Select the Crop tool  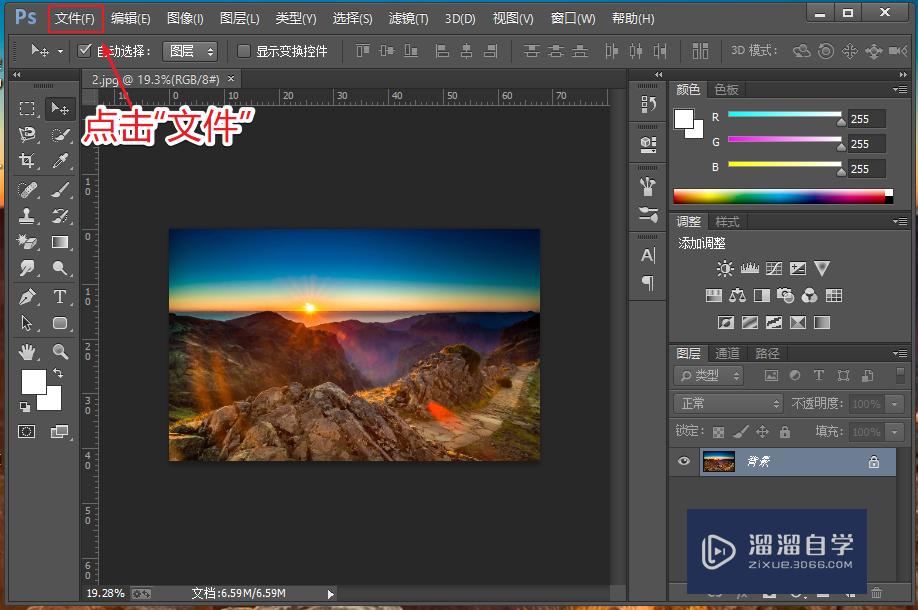click(x=28, y=161)
